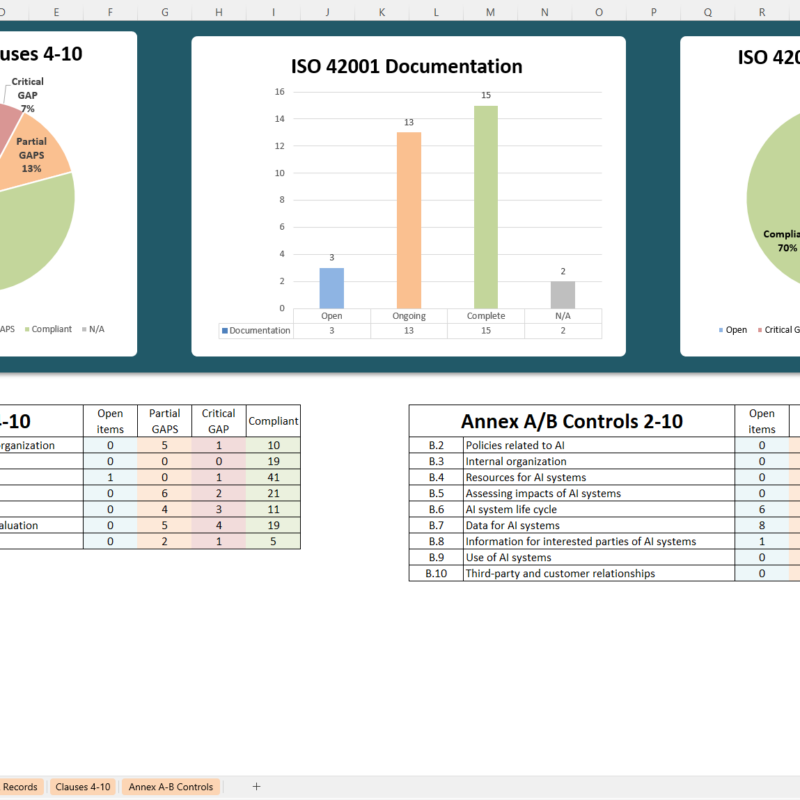Screen dimensions: 800x800
Task: Select the Compliant column header cell in table
Action: coord(273,421)
